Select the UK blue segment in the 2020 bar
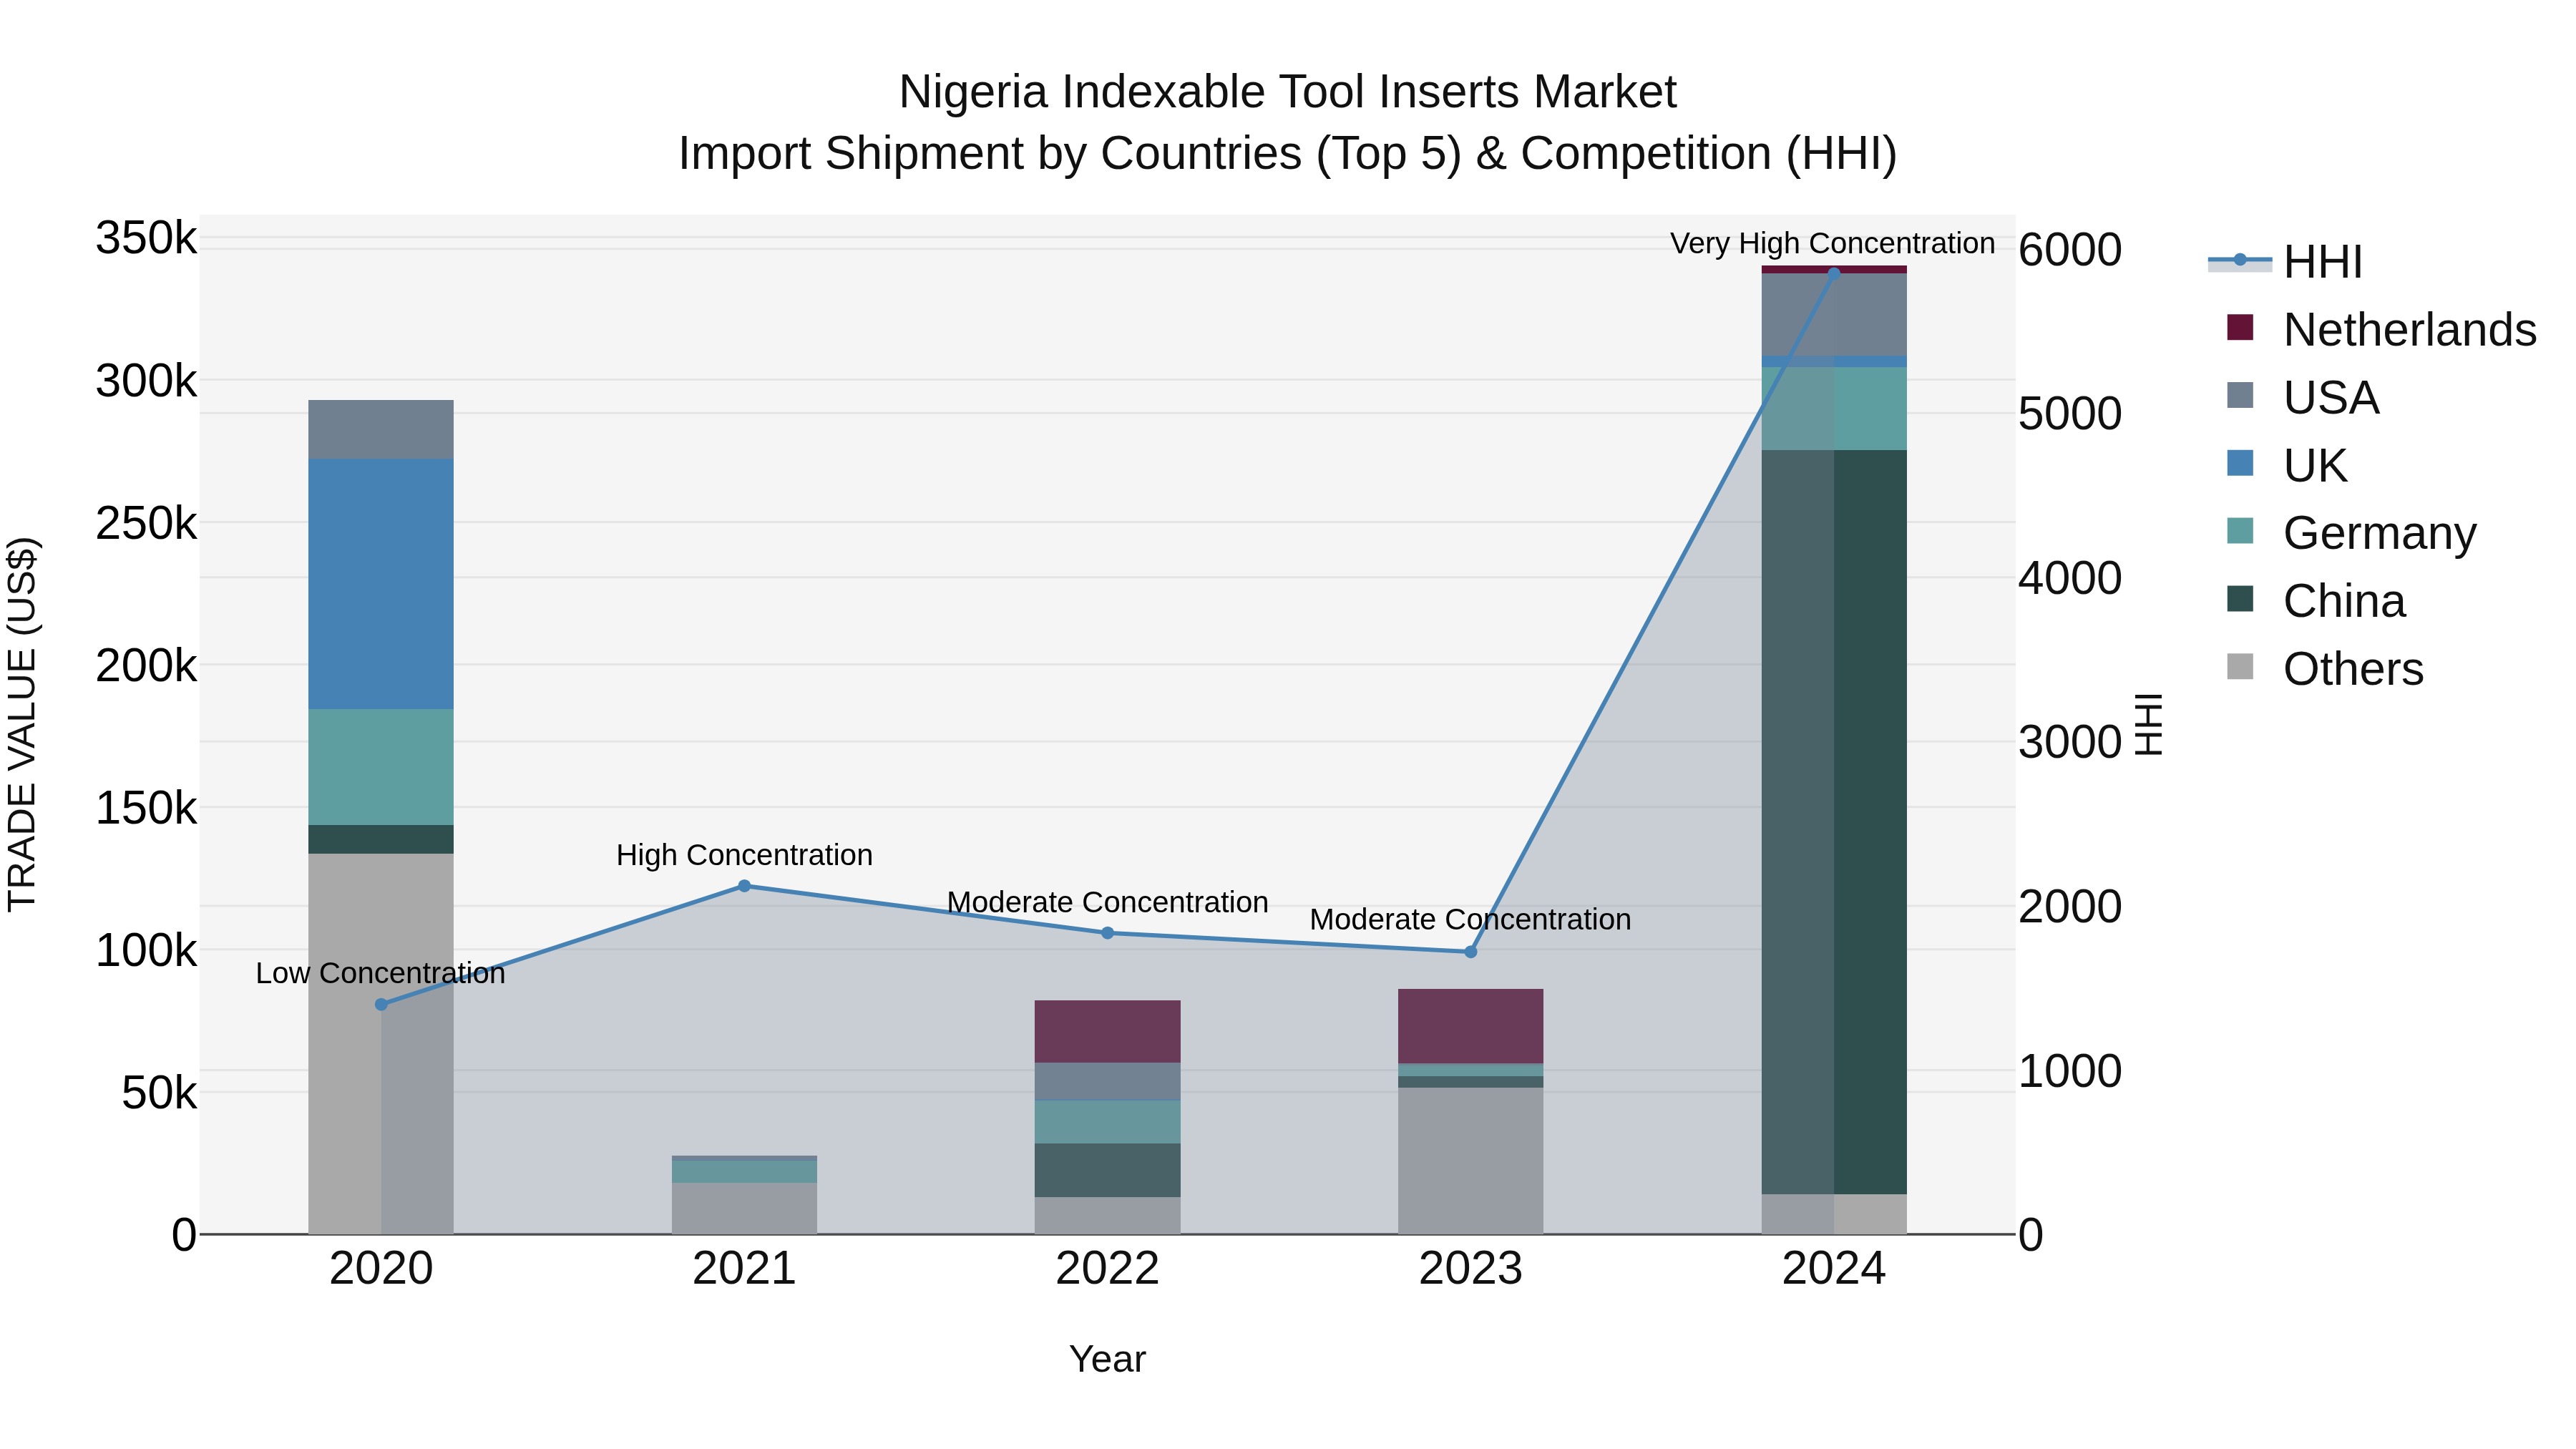2576x1449 pixels. pos(381,584)
